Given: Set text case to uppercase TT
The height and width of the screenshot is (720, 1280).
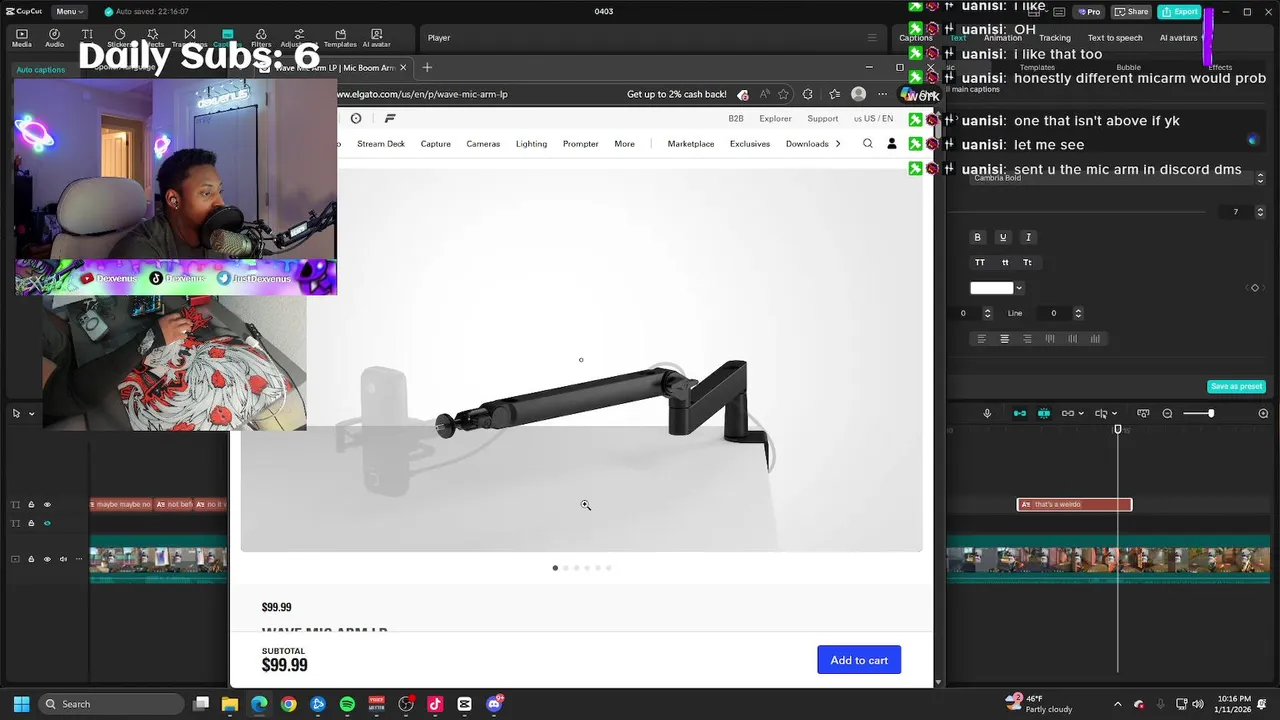Looking at the screenshot, I should click(980, 262).
